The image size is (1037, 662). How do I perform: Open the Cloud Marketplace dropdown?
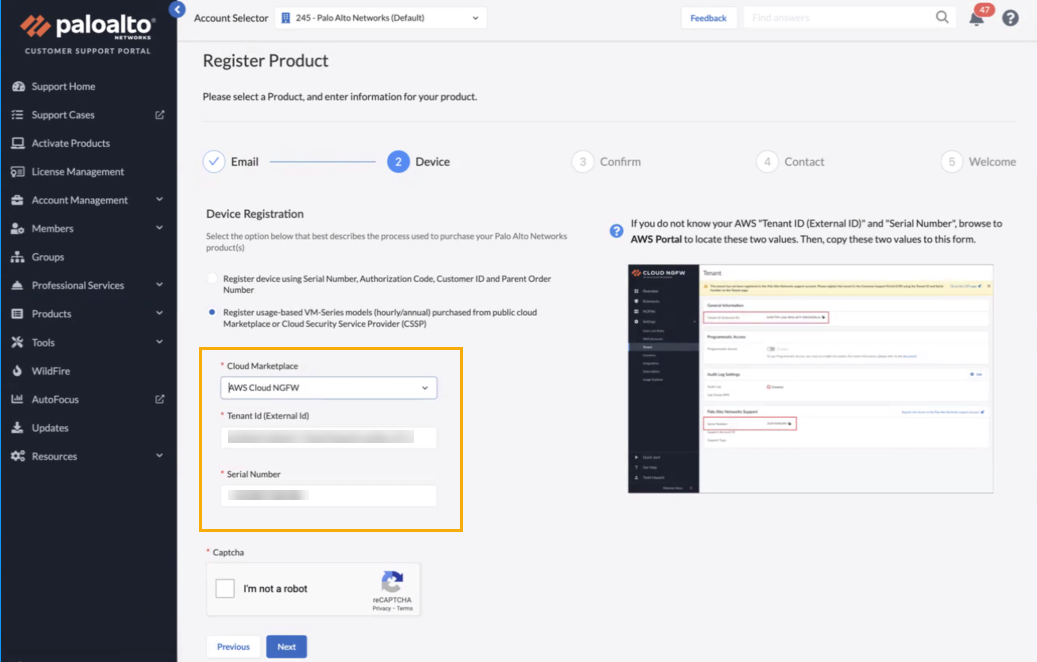point(329,388)
